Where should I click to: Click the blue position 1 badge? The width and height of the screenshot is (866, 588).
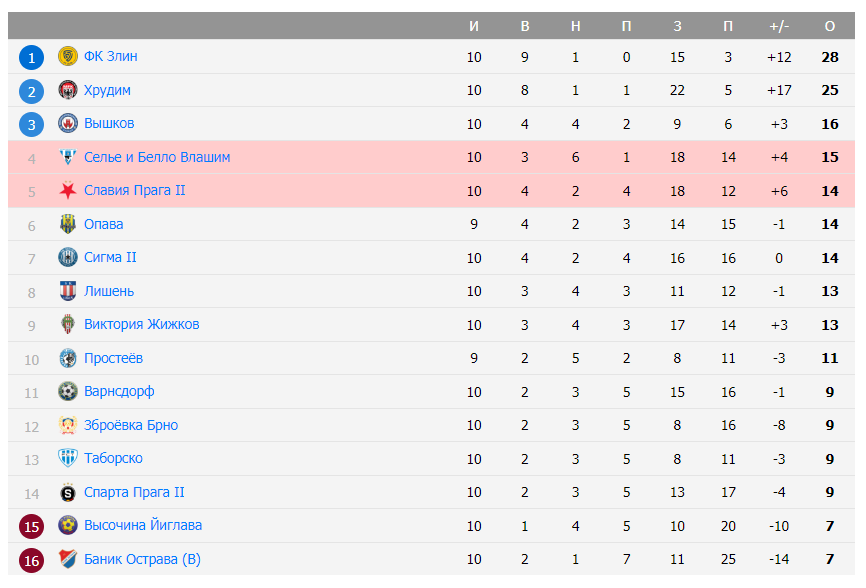pyautogui.click(x=31, y=58)
